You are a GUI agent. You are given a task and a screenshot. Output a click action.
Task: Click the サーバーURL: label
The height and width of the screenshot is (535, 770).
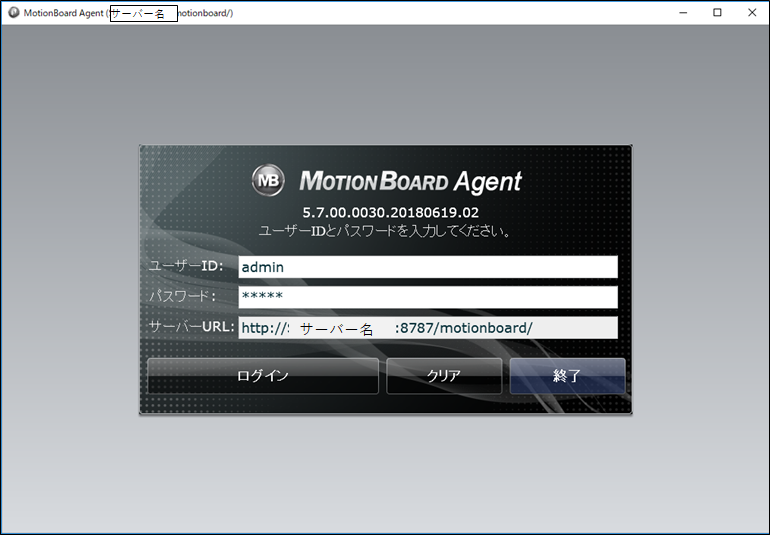(192, 327)
